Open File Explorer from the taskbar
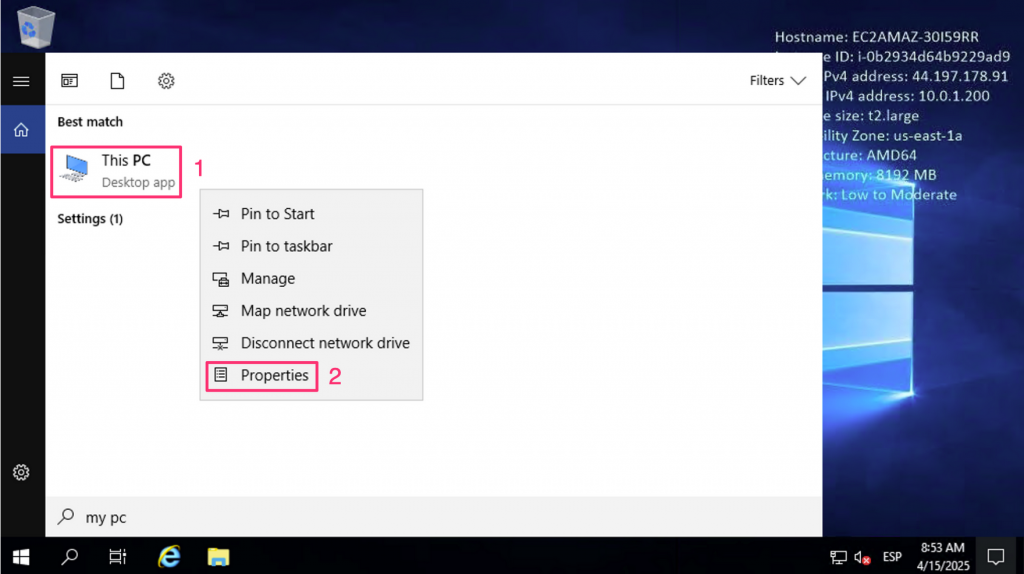The width and height of the screenshot is (1024, 574). coord(218,556)
